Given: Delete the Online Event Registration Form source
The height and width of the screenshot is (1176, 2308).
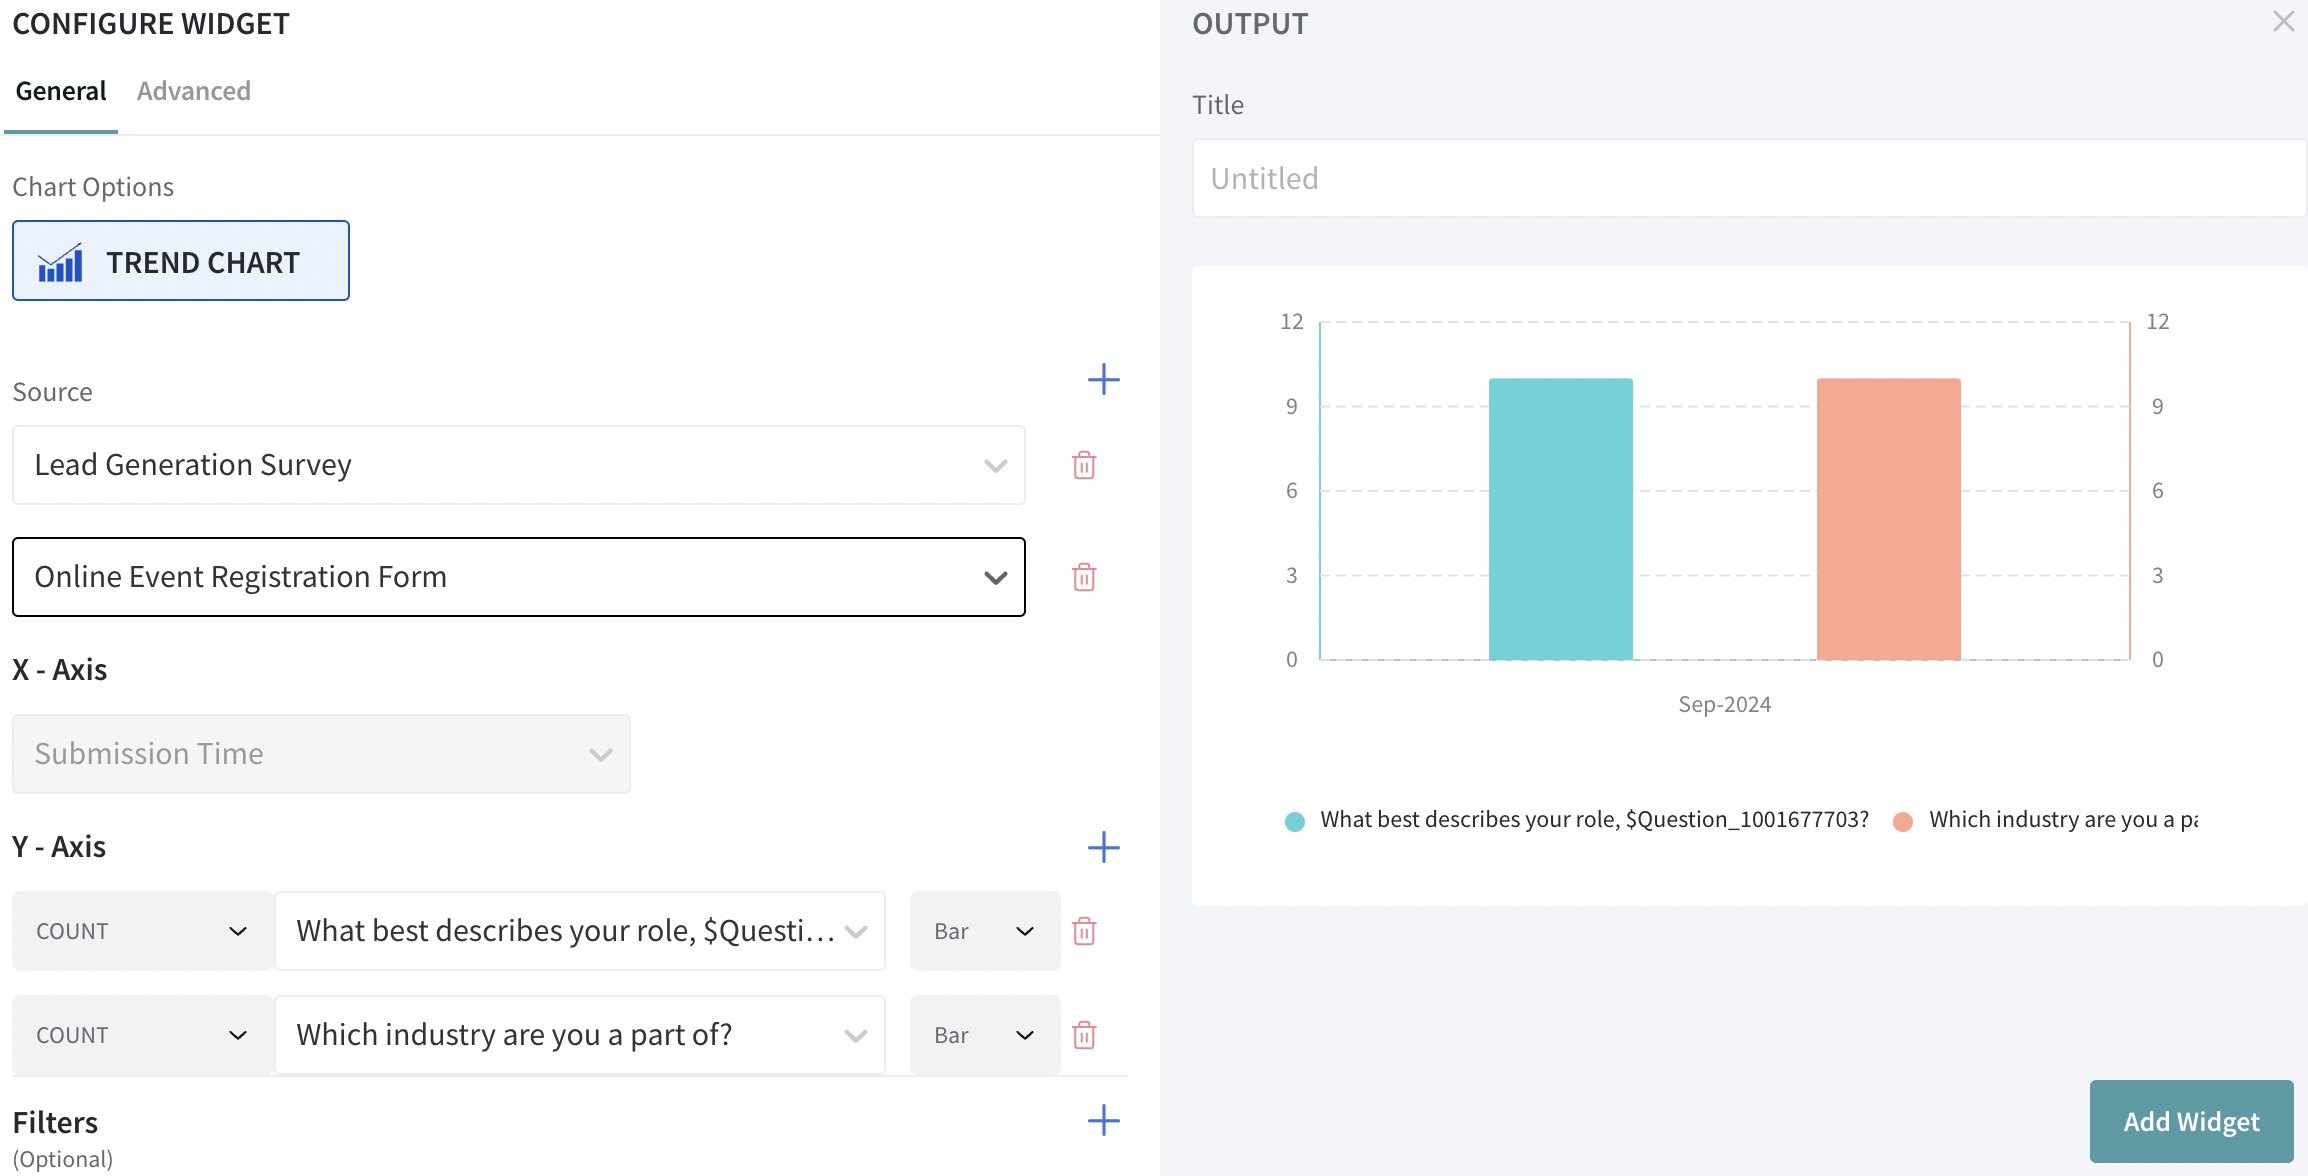Looking at the screenshot, I should tap(1084, 577).
